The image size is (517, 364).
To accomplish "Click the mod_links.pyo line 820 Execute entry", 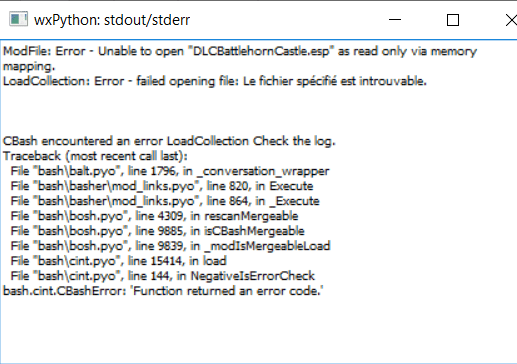I will pos(162,186).
